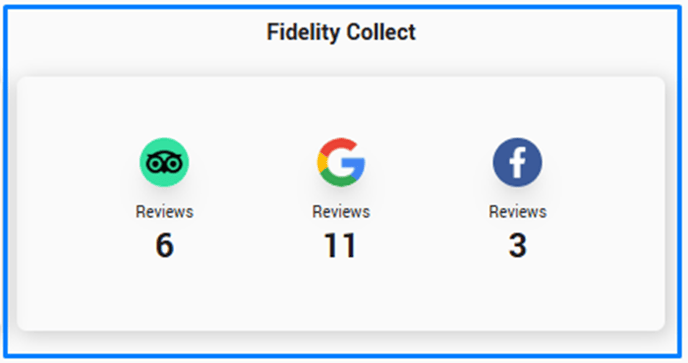This screenshot has width=688, height=363.
Task: Click the TripAdvisor owl icon
Action: pyautogui.click(x=165, y=162)
